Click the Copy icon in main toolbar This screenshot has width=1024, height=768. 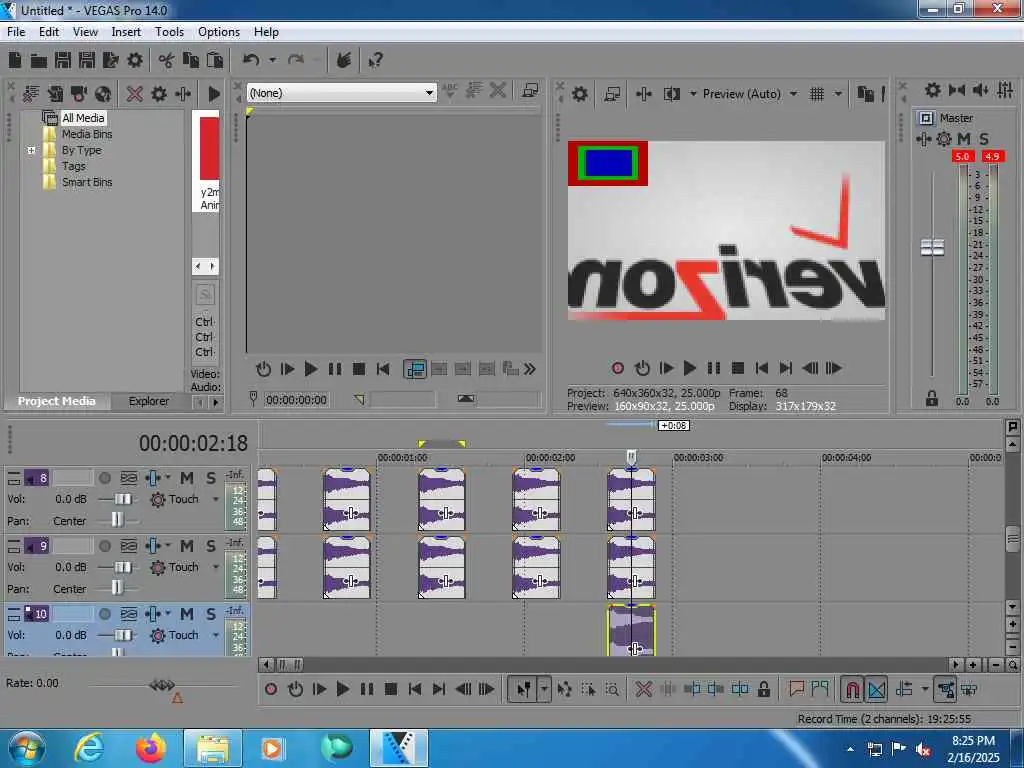point(191,60)
